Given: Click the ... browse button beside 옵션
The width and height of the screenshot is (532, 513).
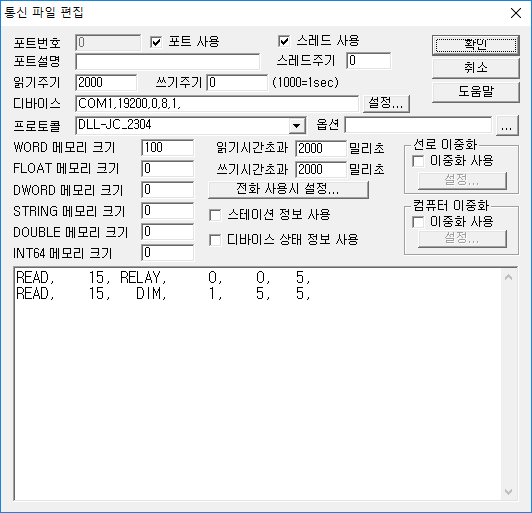Looking at the screenshot, I should tap(507, 126).
